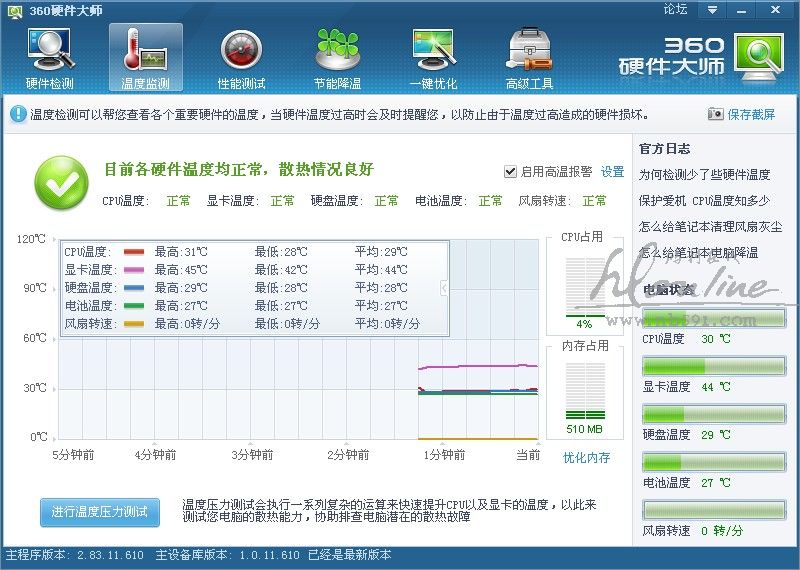Screen dimensions: 800x570
Task: Click the 120℃ axis label
Action: pos(31,239)
